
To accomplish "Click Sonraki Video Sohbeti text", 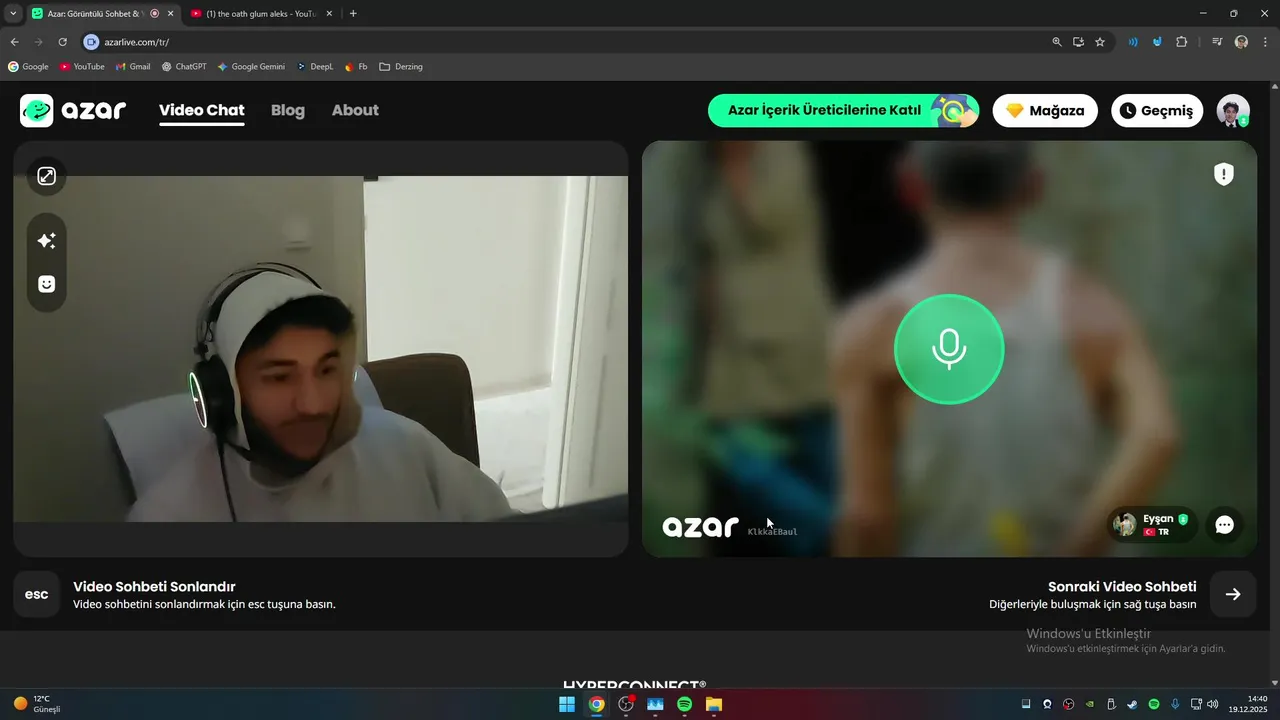I will 1122,587.
